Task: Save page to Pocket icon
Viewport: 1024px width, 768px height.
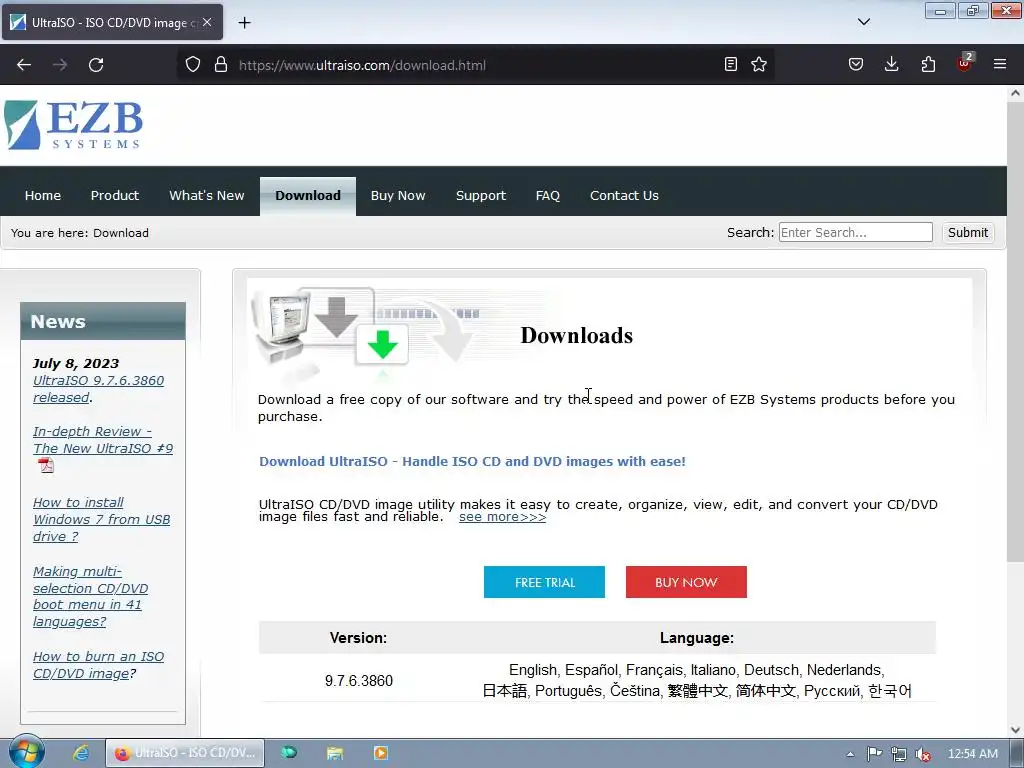Action: (x=856, y=65)
